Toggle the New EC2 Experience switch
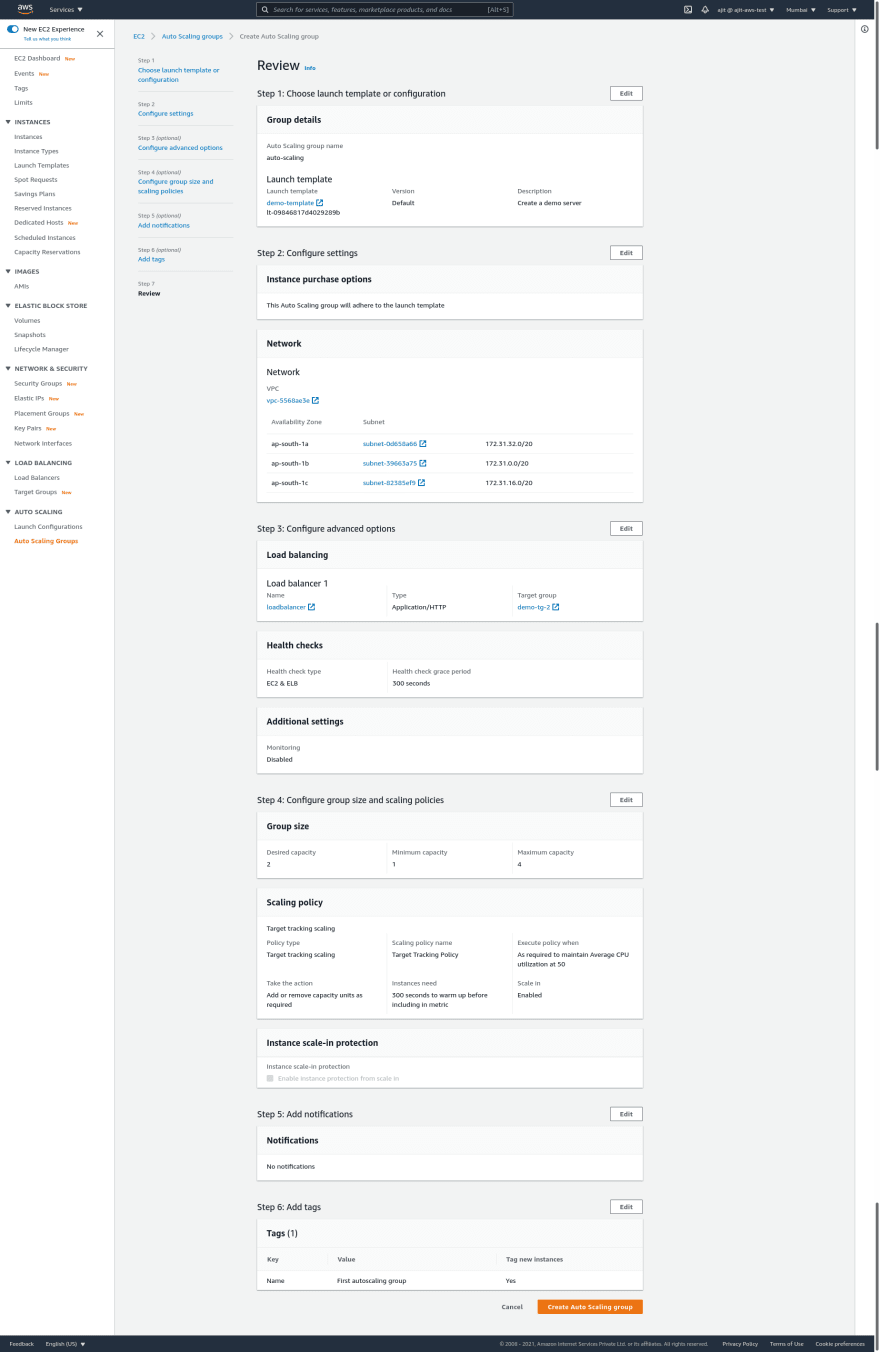This screenshot has width=880, height=1352. coord(13,30)
